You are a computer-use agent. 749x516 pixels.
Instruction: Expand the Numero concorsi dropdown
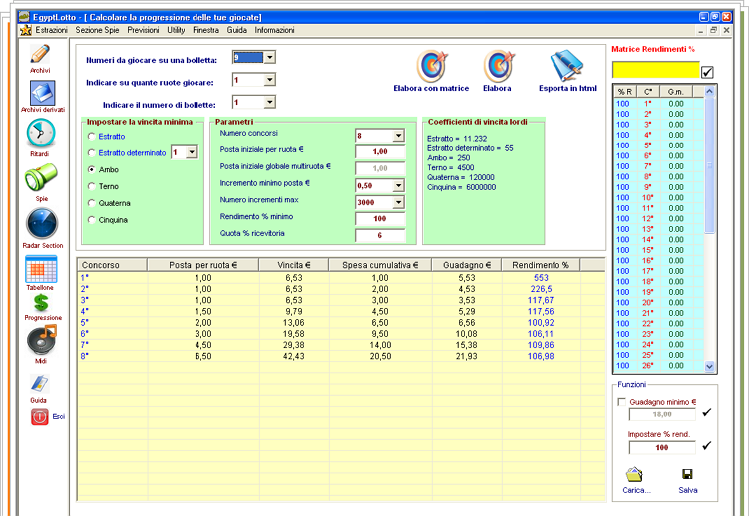397,136
